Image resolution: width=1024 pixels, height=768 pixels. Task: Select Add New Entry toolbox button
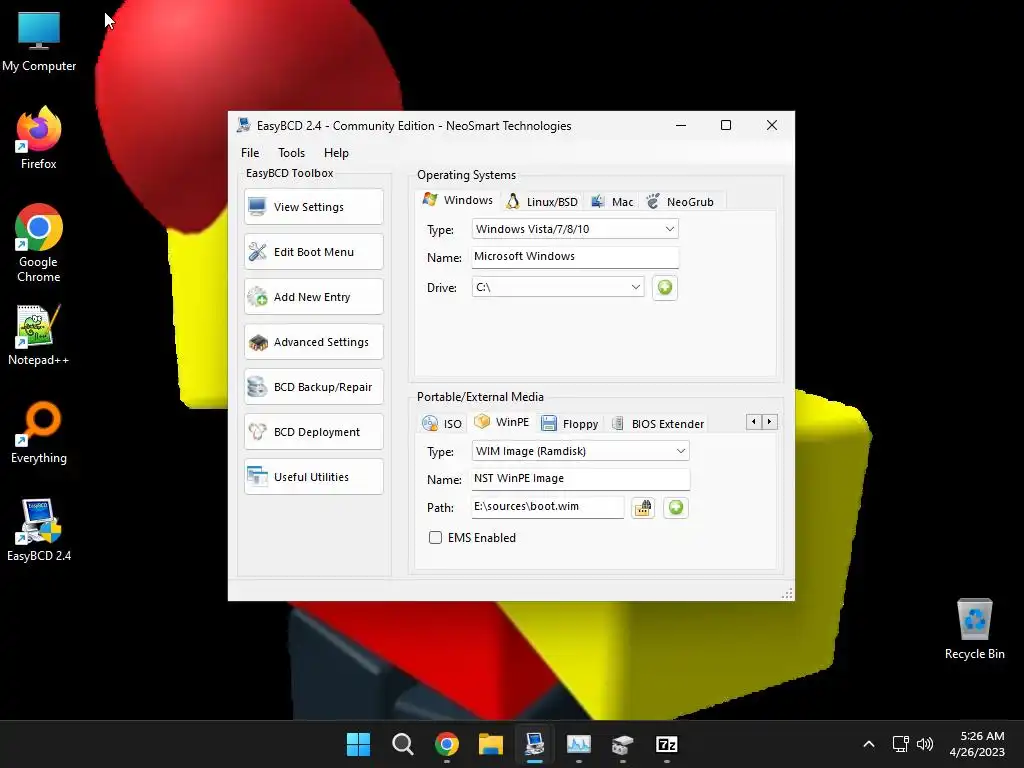[313, 297]
